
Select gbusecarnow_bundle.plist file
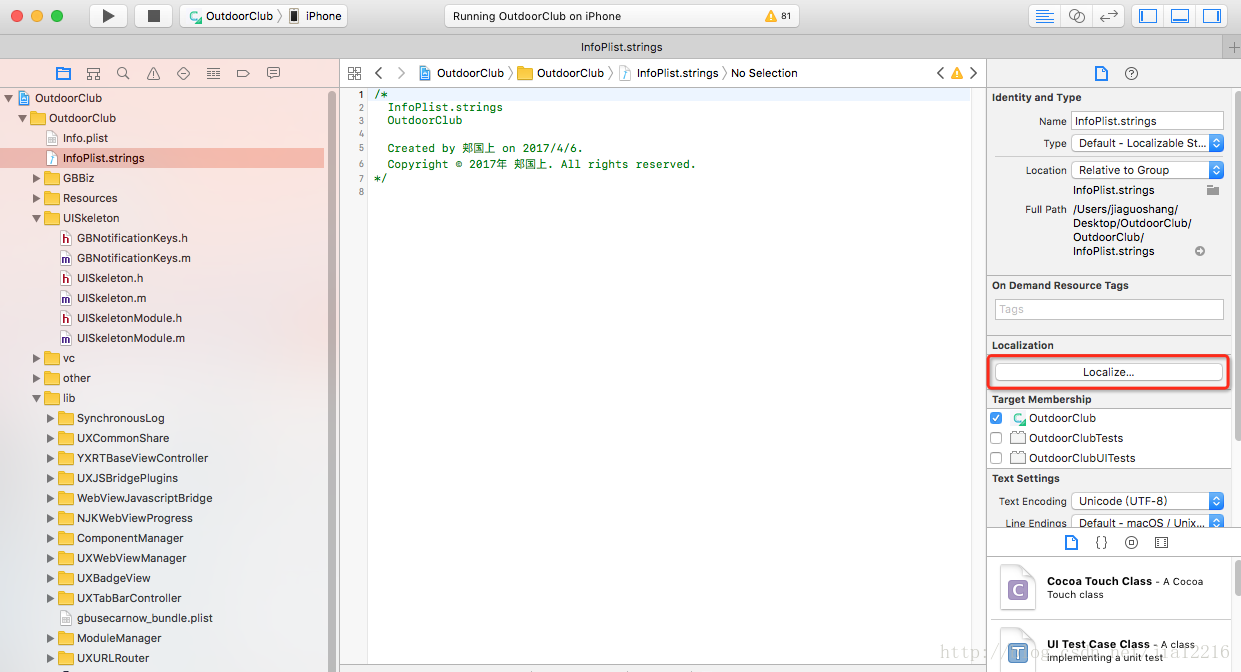[144, 618]
